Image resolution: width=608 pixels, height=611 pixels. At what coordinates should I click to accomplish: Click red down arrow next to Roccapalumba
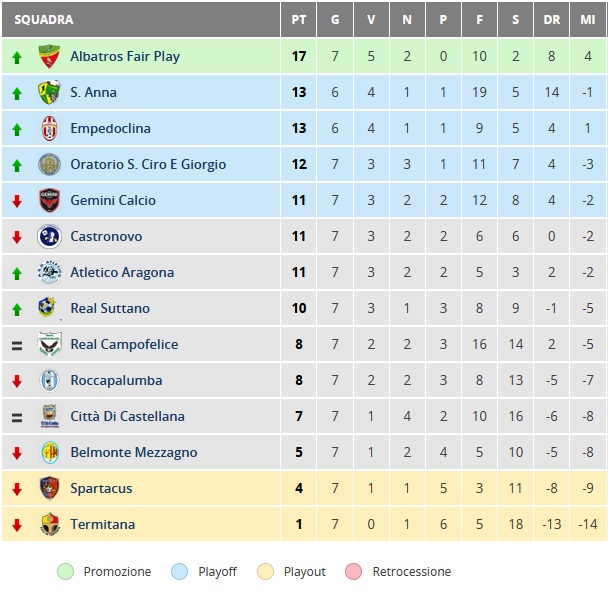[x=17, y=381]
